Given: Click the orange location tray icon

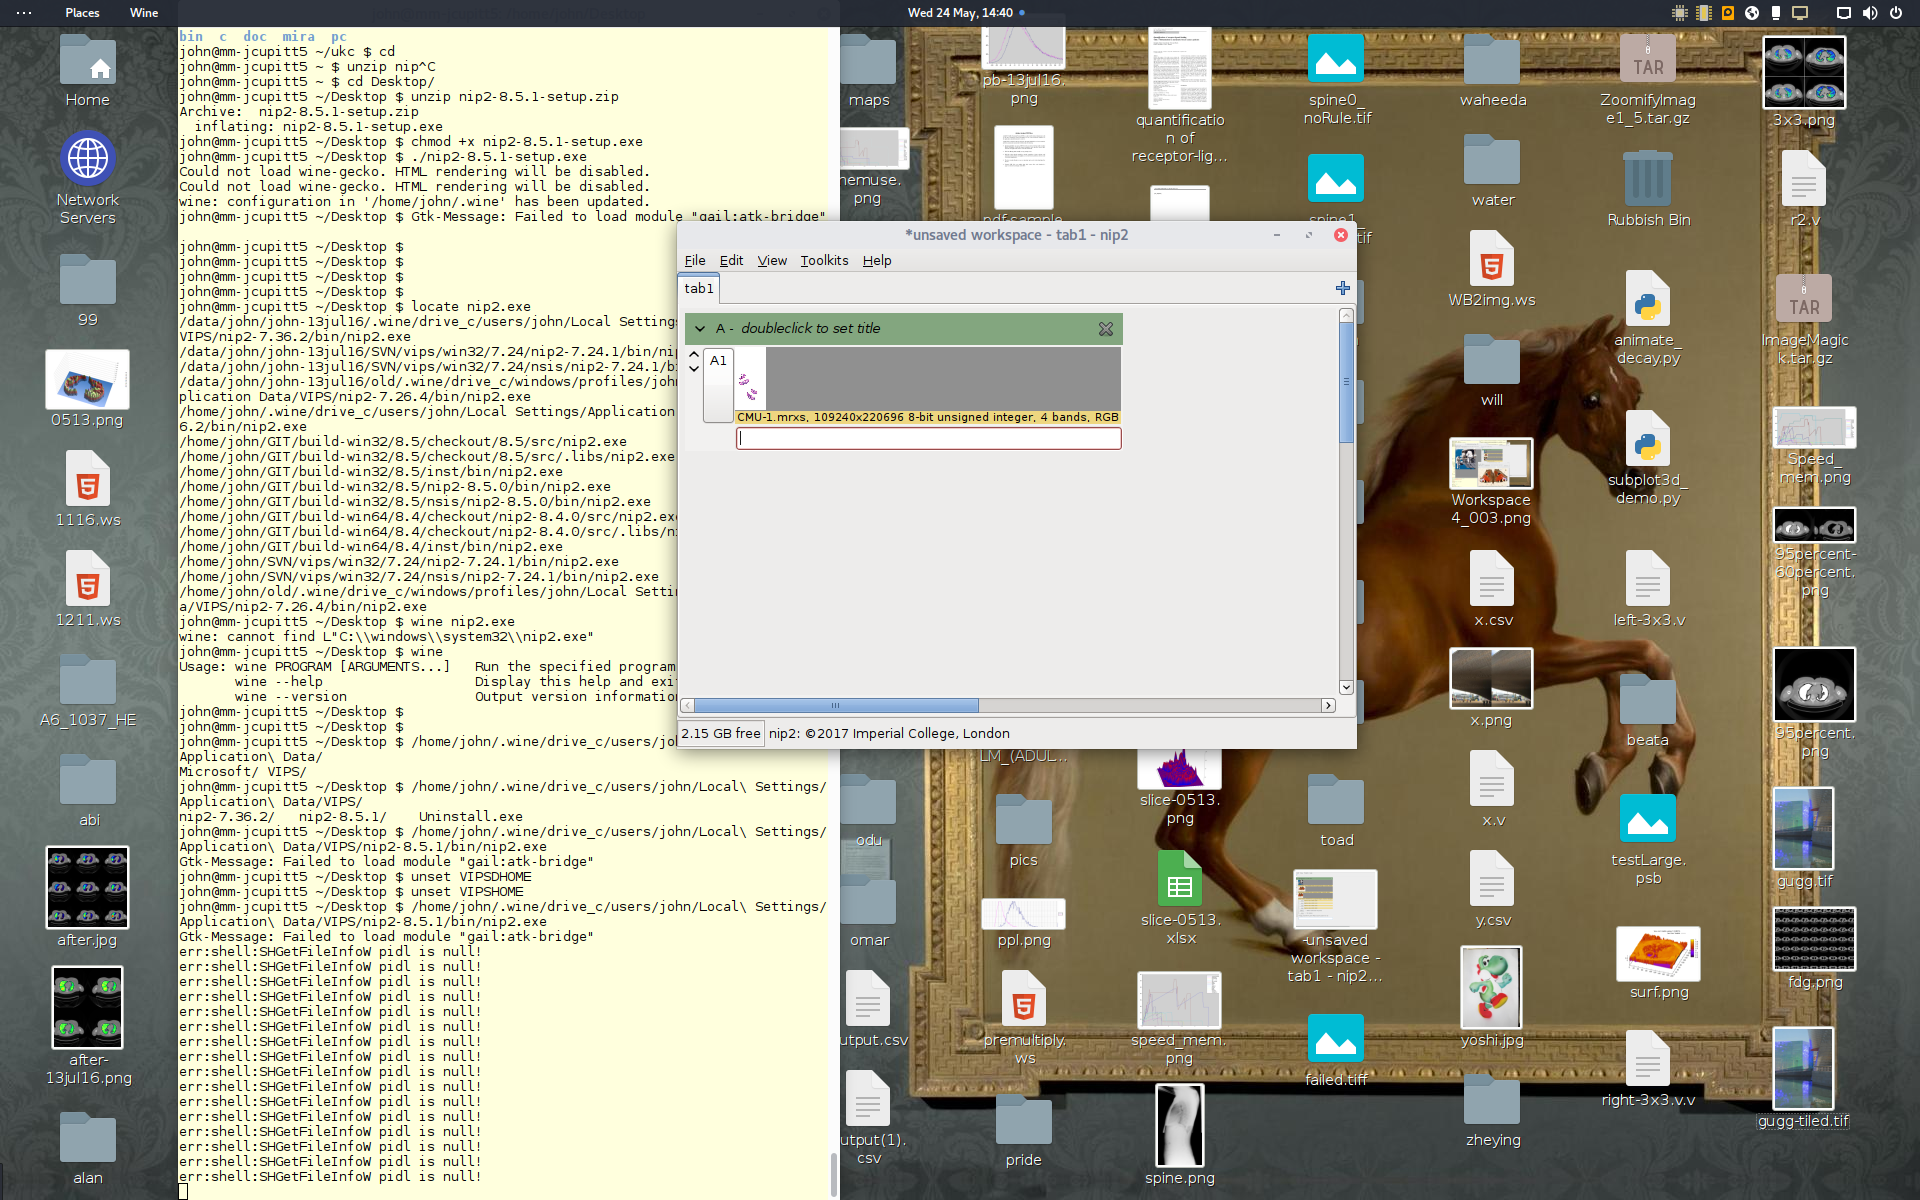Looking at the screenshot, I should pyautogui.click(x=1727, y=13).
